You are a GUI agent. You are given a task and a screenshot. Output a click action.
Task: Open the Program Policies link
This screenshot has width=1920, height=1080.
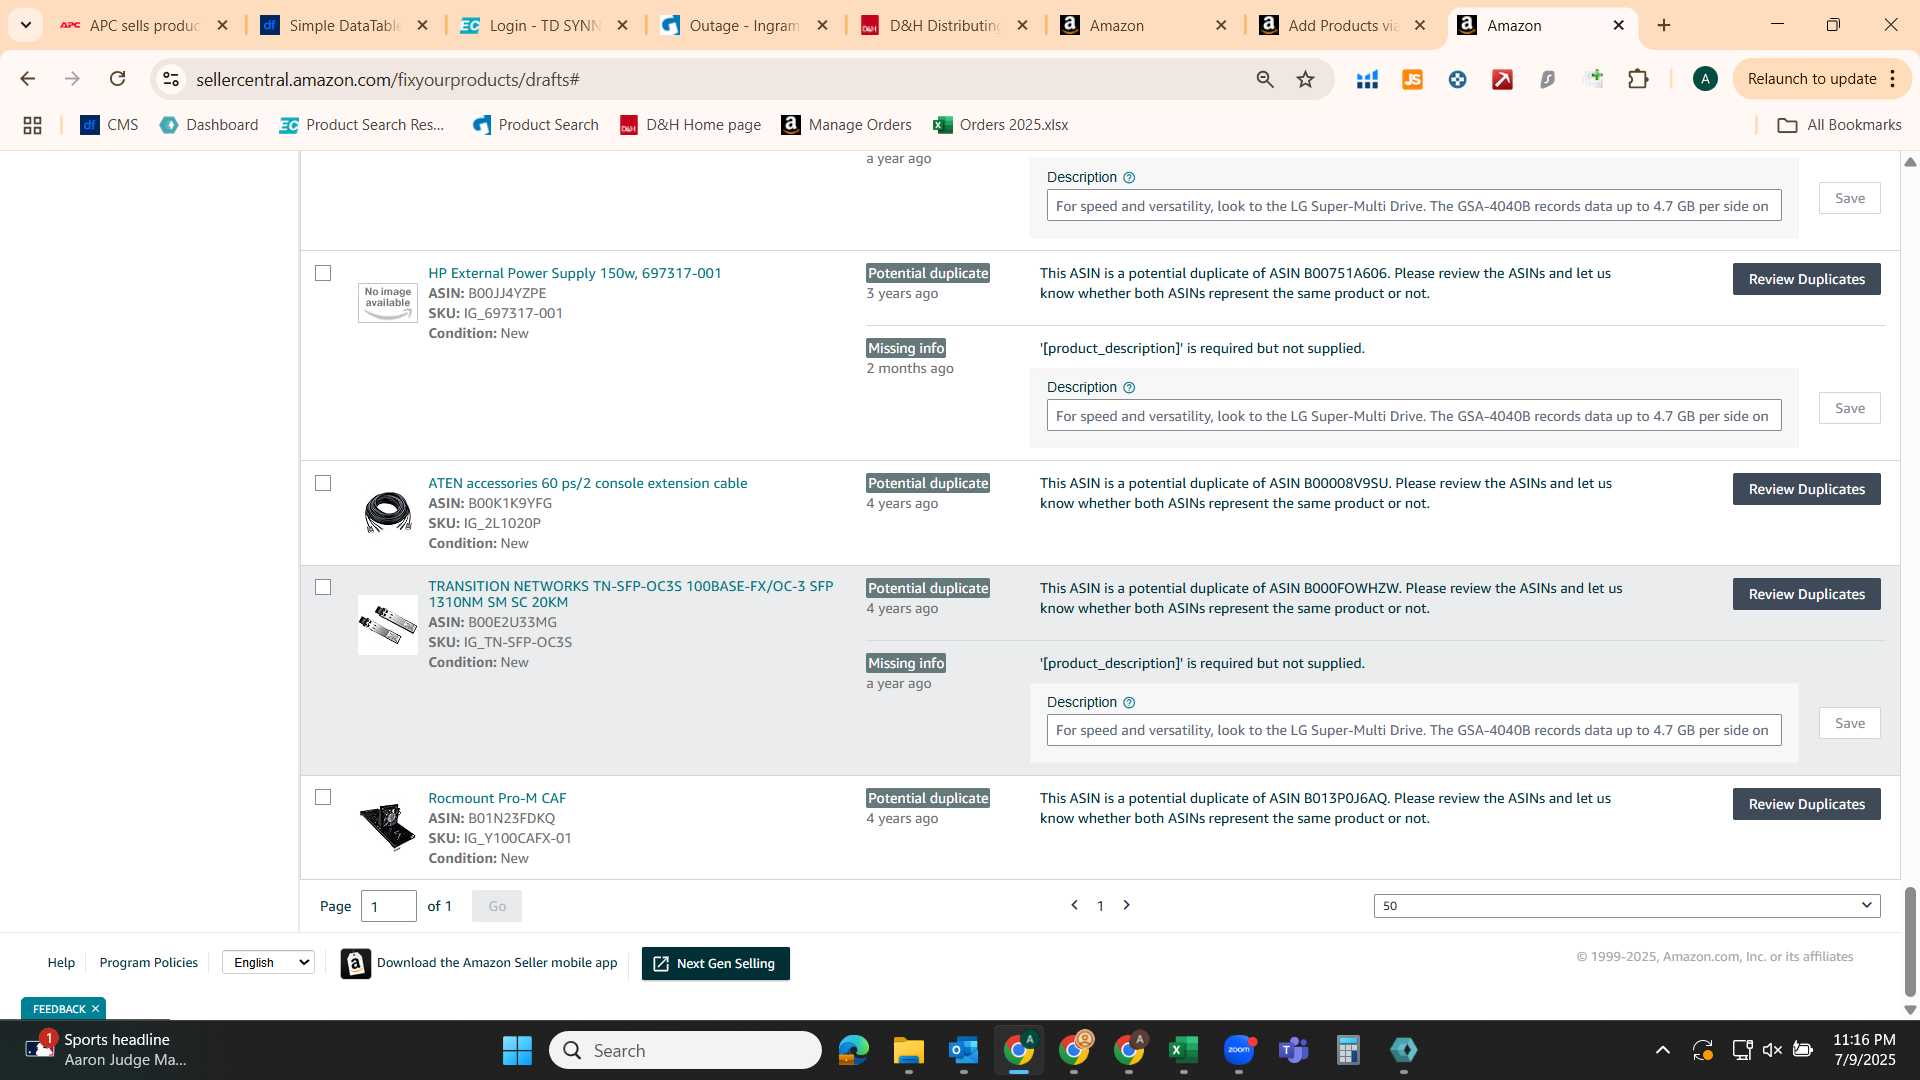pyautogui.click(x=148, y=962)
